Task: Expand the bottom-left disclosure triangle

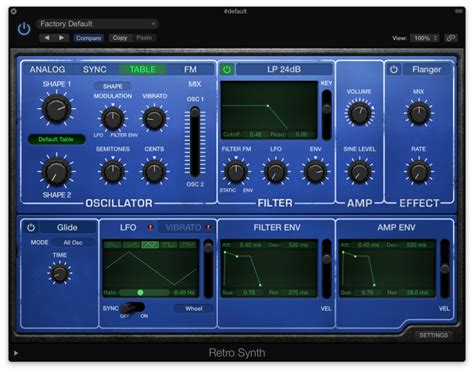Action: [x=16, y=353]
